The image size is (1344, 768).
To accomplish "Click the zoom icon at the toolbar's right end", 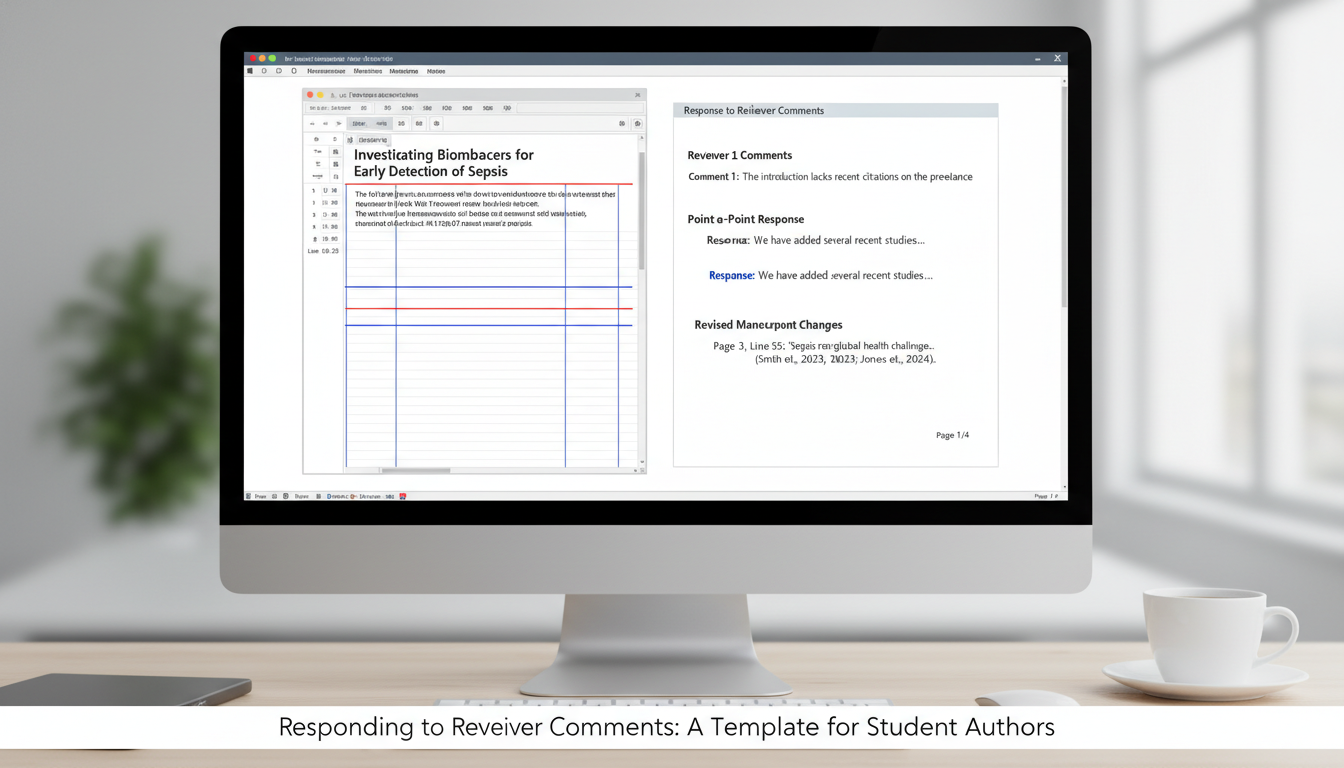I will pyautogui.click(x=638, y=123).
